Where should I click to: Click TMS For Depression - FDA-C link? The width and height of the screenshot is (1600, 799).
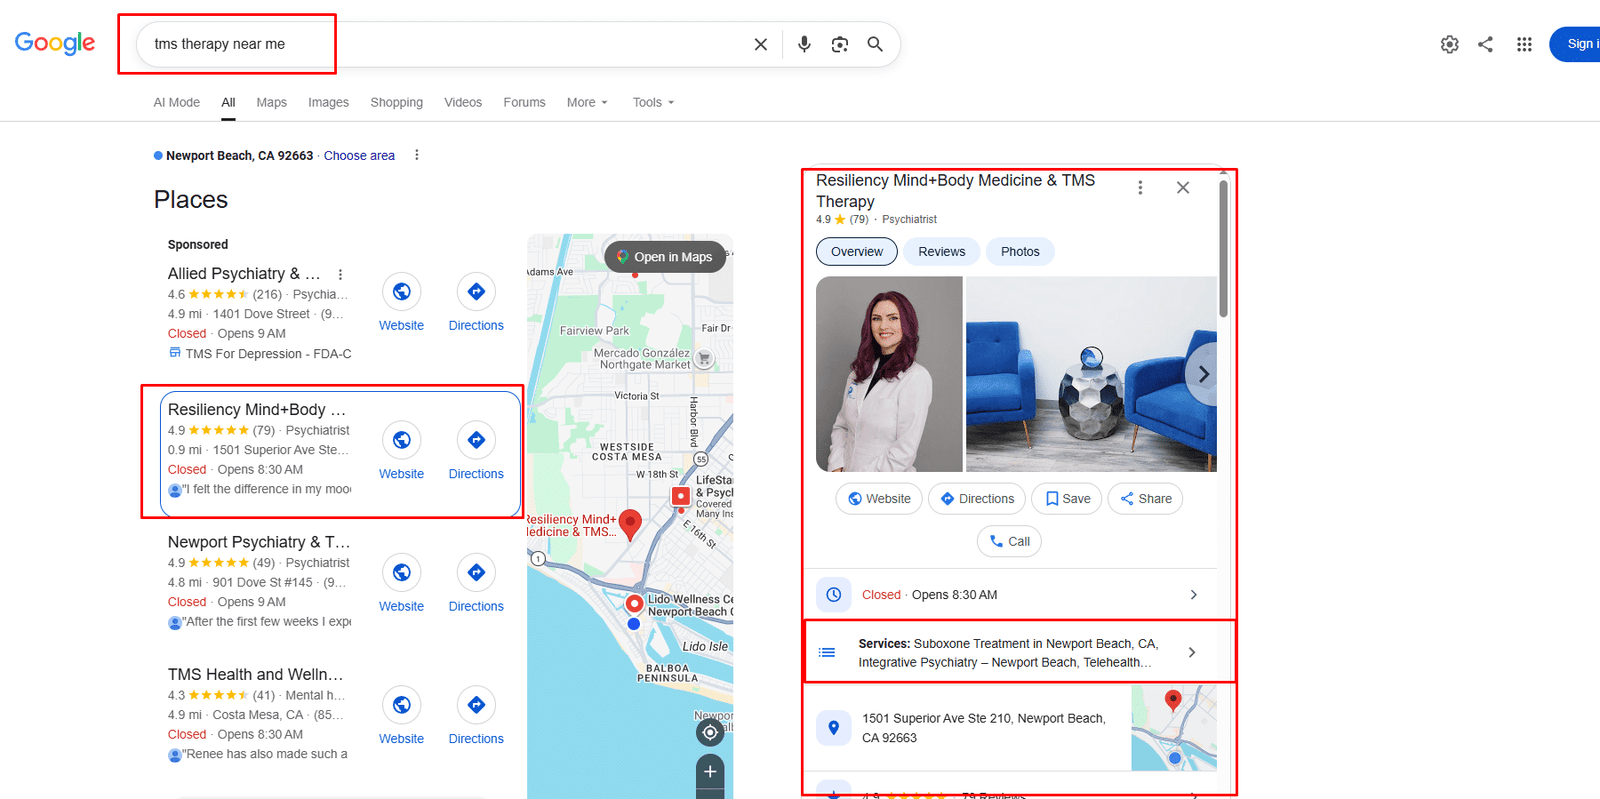(x=268, y=354)
